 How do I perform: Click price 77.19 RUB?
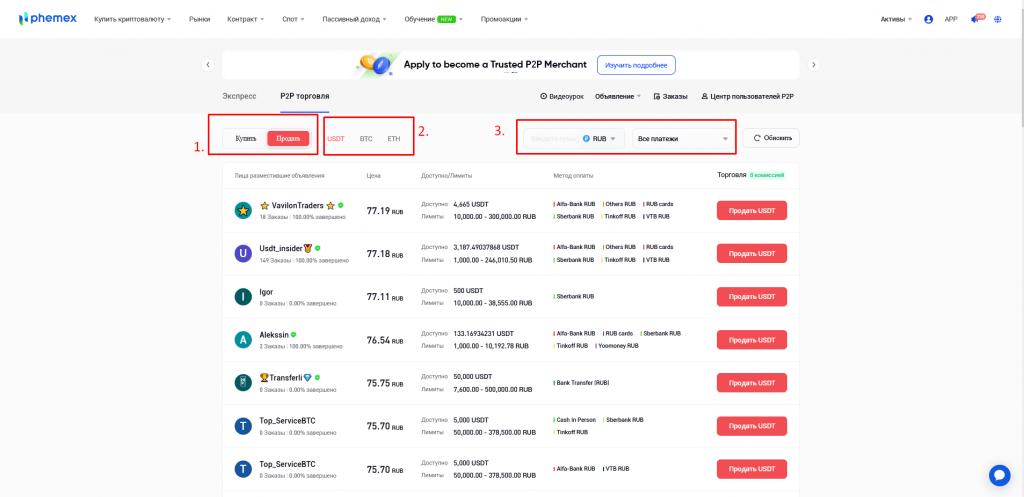tap(385, 211)
